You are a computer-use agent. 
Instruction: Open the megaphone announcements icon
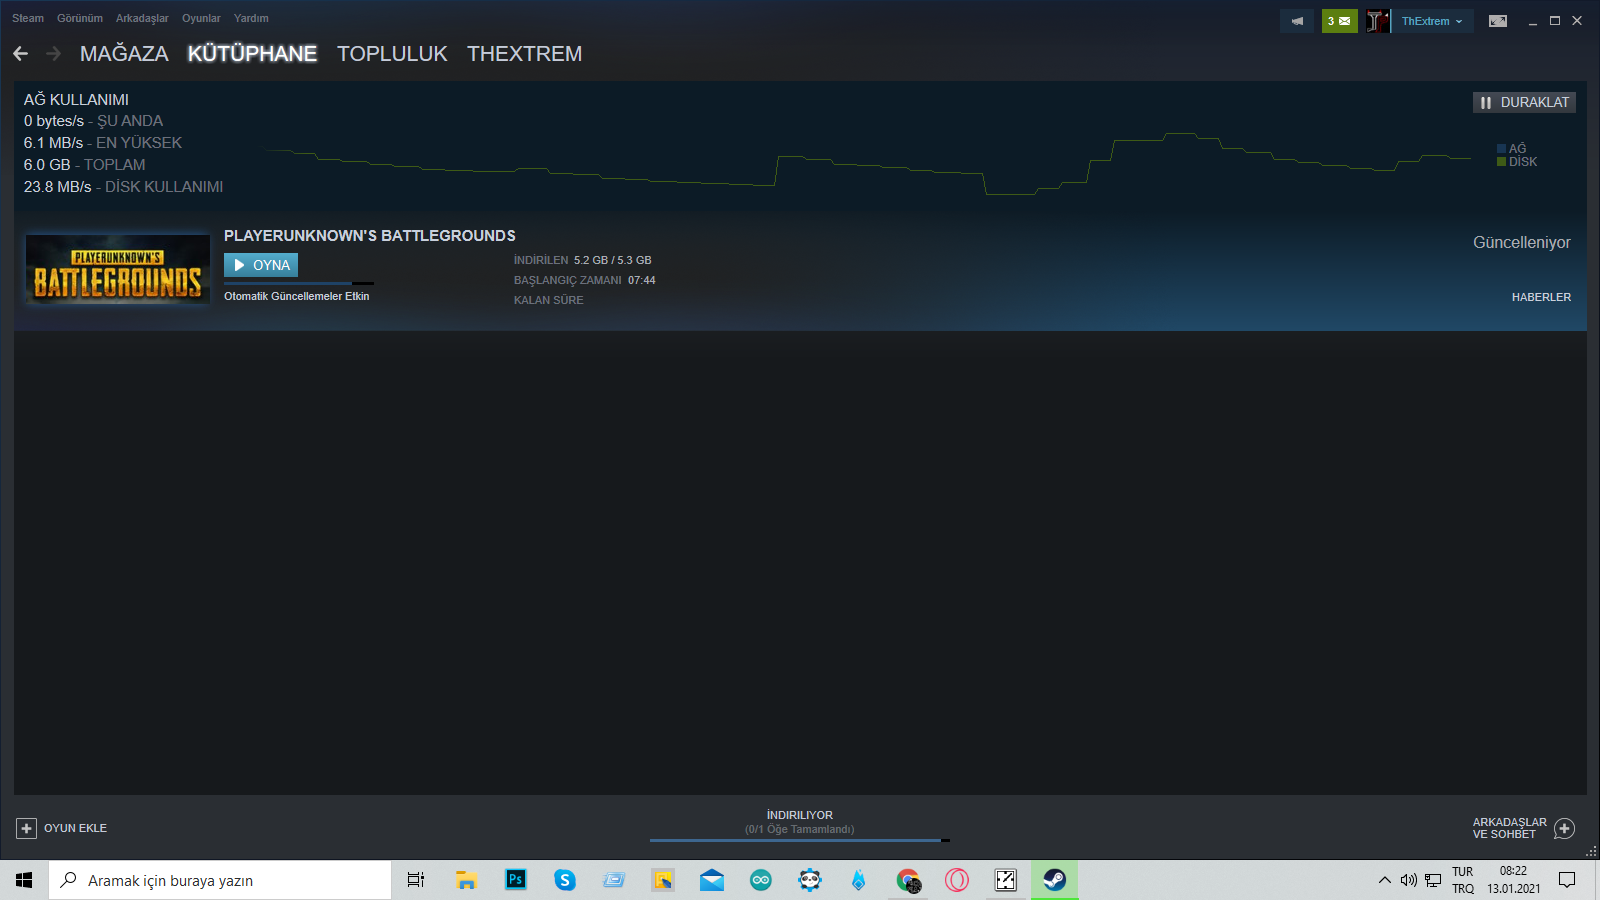coord(1297,21)
